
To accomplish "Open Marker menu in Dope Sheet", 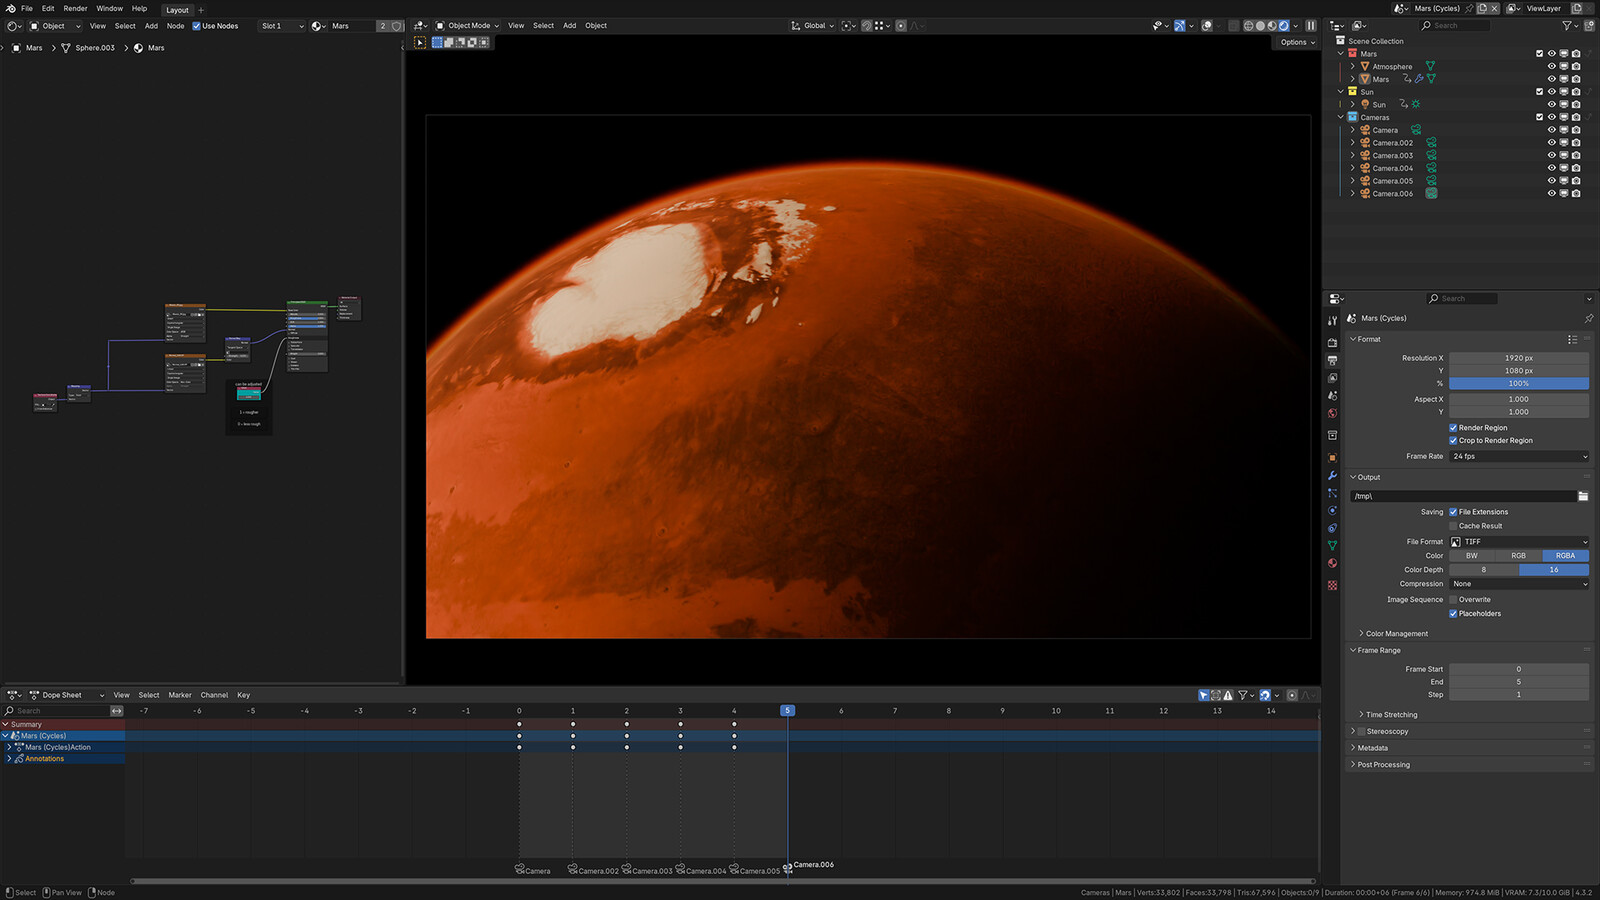I will point(180,695).
